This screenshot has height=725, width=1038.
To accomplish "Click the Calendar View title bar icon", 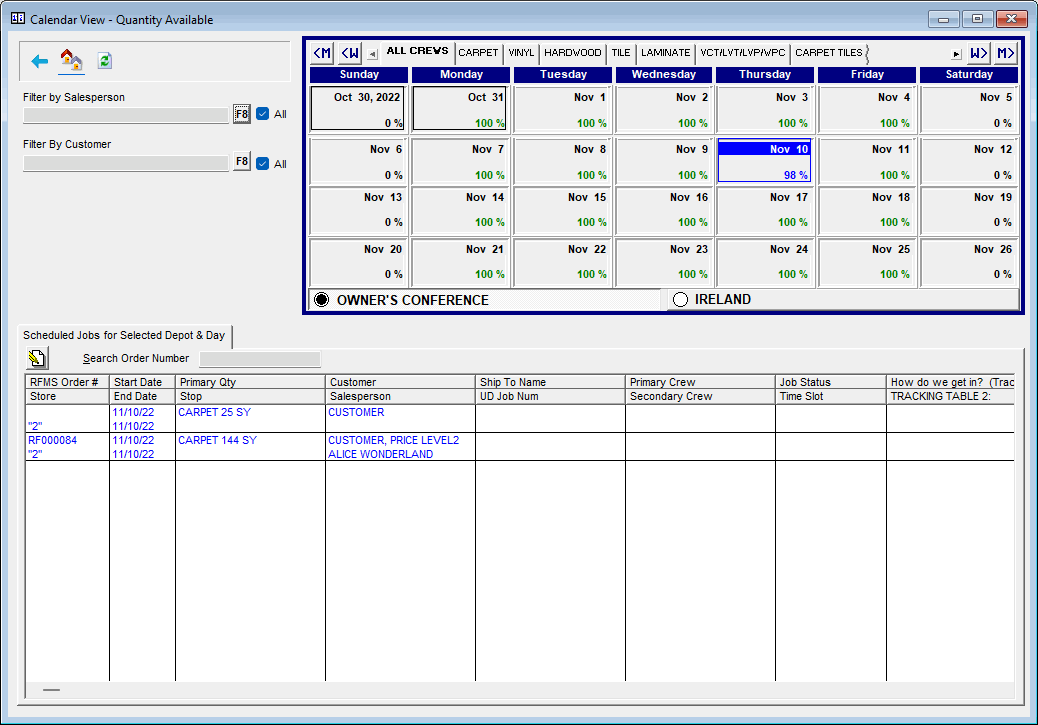I will [18, 19].
